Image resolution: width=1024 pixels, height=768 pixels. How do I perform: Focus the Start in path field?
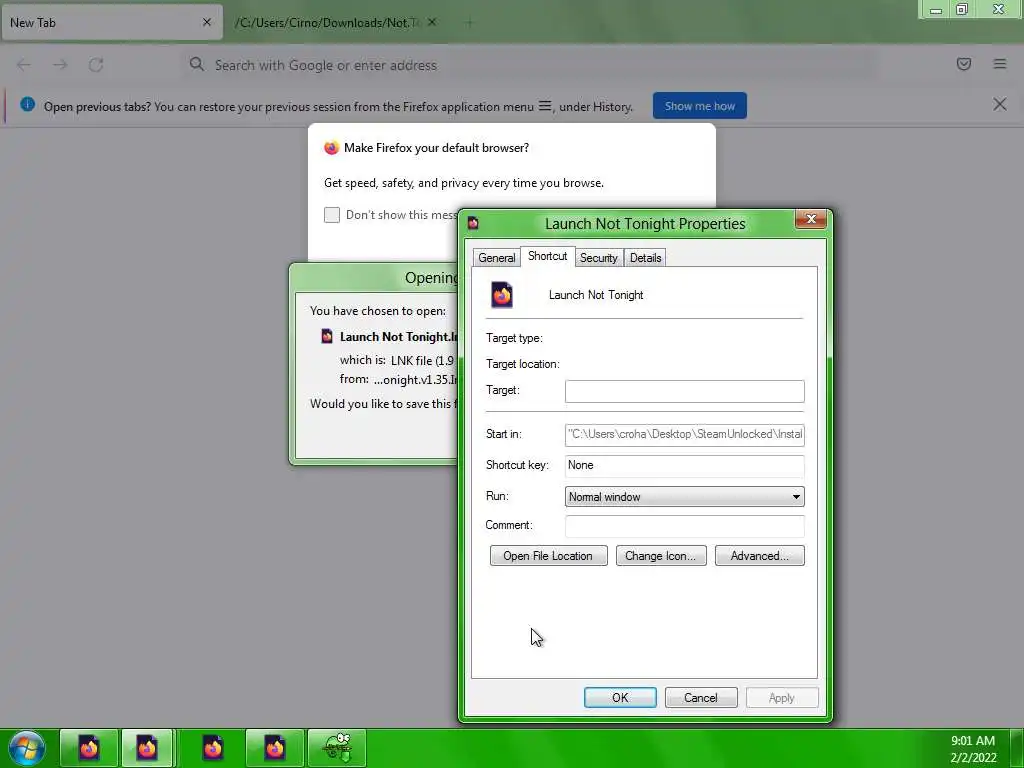(x=684, y=434)
